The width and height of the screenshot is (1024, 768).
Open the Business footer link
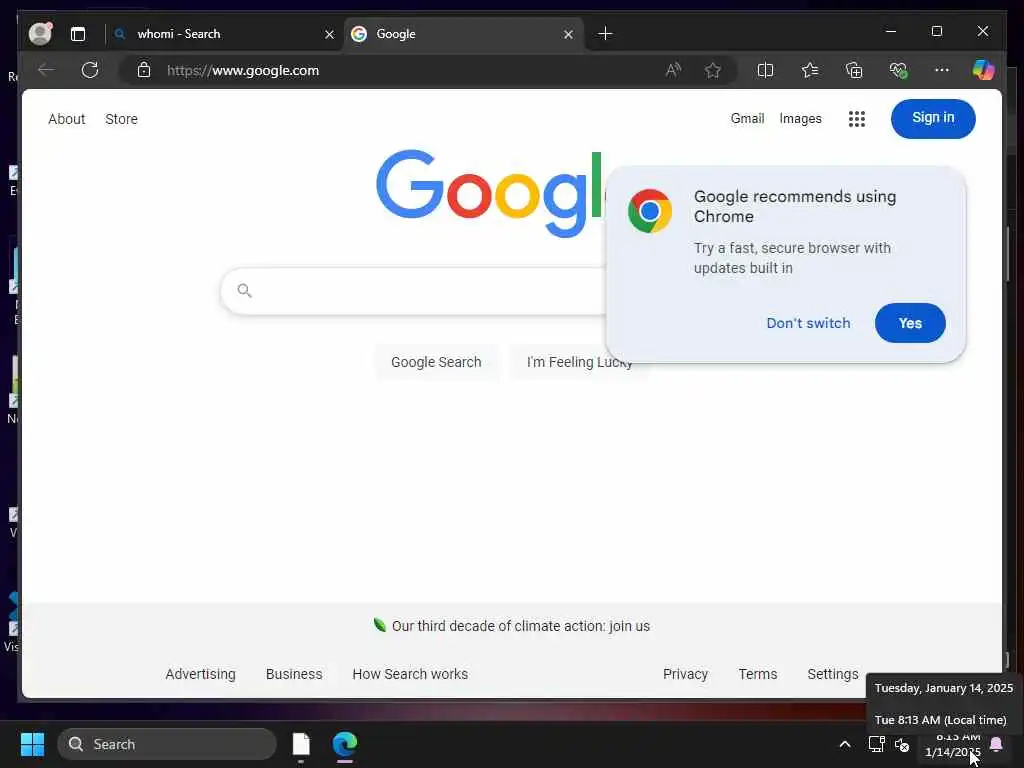click(x=294, y=674)
